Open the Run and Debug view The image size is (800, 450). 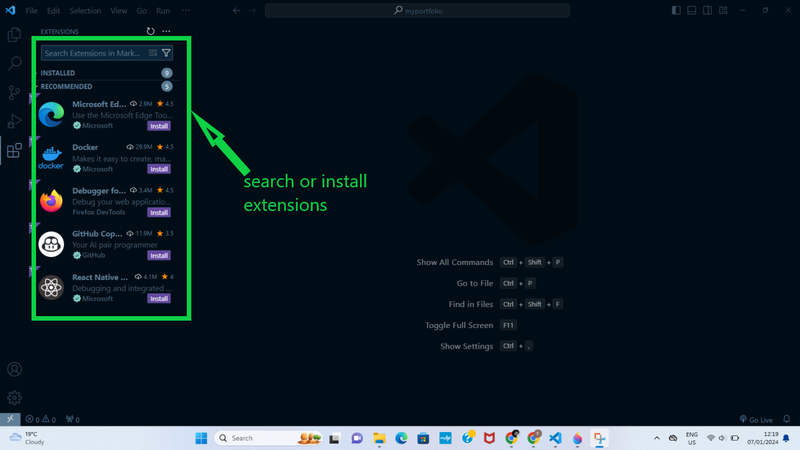coord(14,121)
